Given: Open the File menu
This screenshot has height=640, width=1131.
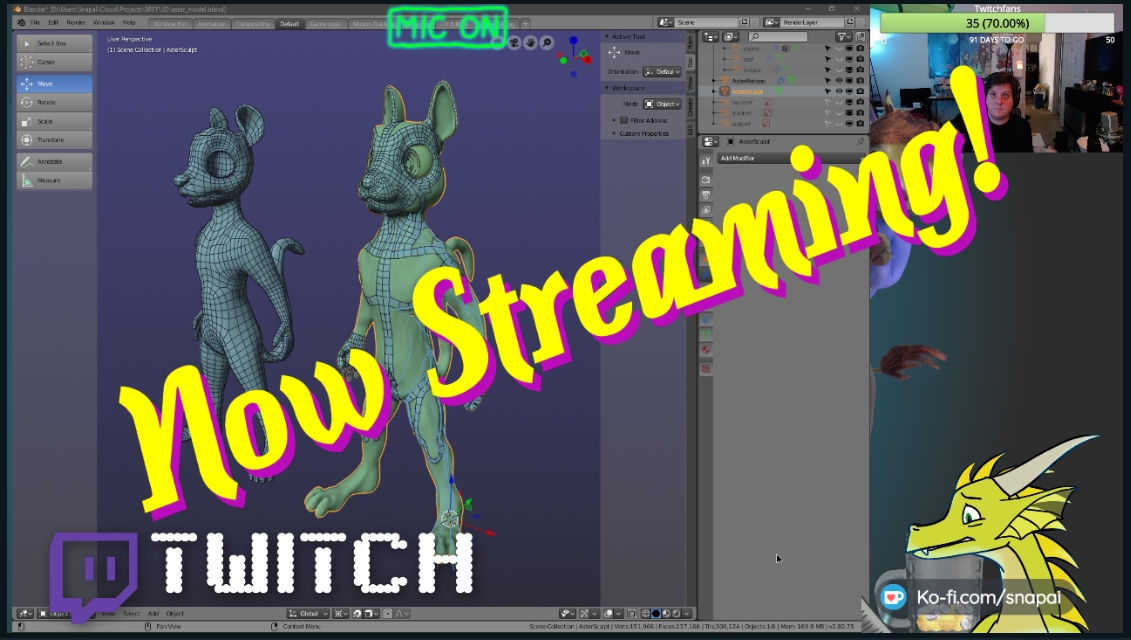Looking at the screenshot, I should coord(35,22).
